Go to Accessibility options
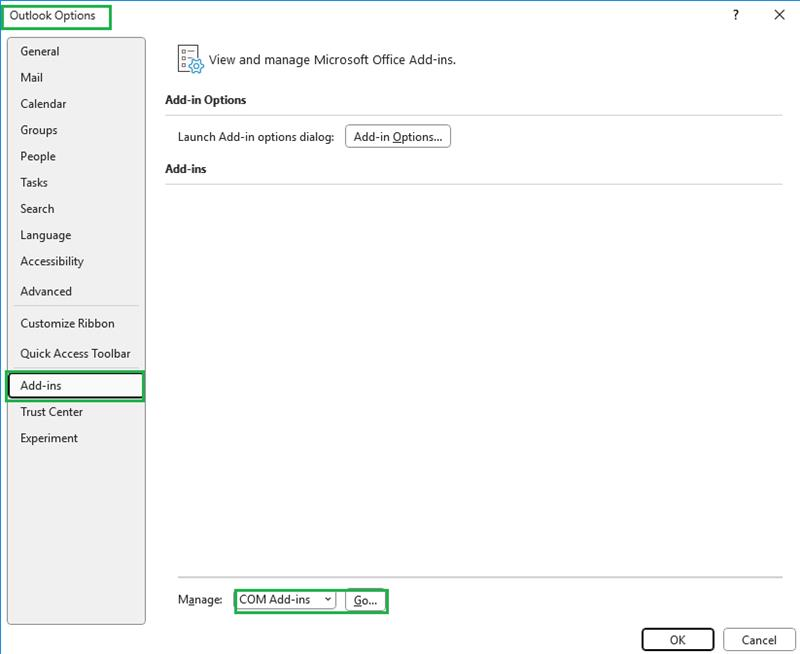Screen dimensions: 800x654 (x=76, y=261)
